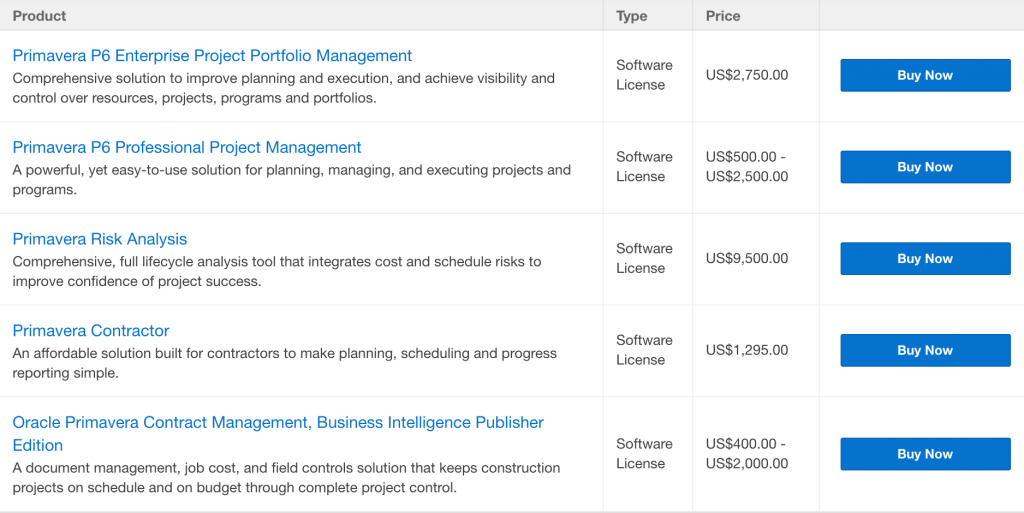Viewport: 1024px width, 513px height.
Task: Buy Now for Primavera P6 Enterprise
Action: coord(925,75)
